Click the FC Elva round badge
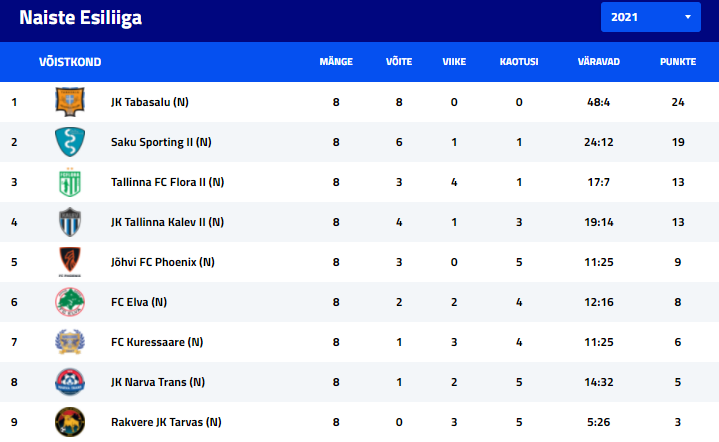The width and height of the screenshot is (719, 442). pyautogui.click(x=70, y=302)
